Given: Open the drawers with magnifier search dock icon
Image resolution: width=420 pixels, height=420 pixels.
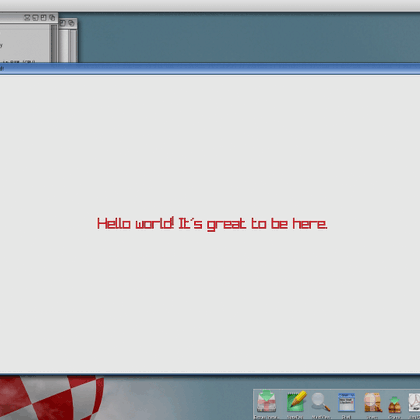Looking at the screenshot, I should pyautogui.click(x=372, y=402).
